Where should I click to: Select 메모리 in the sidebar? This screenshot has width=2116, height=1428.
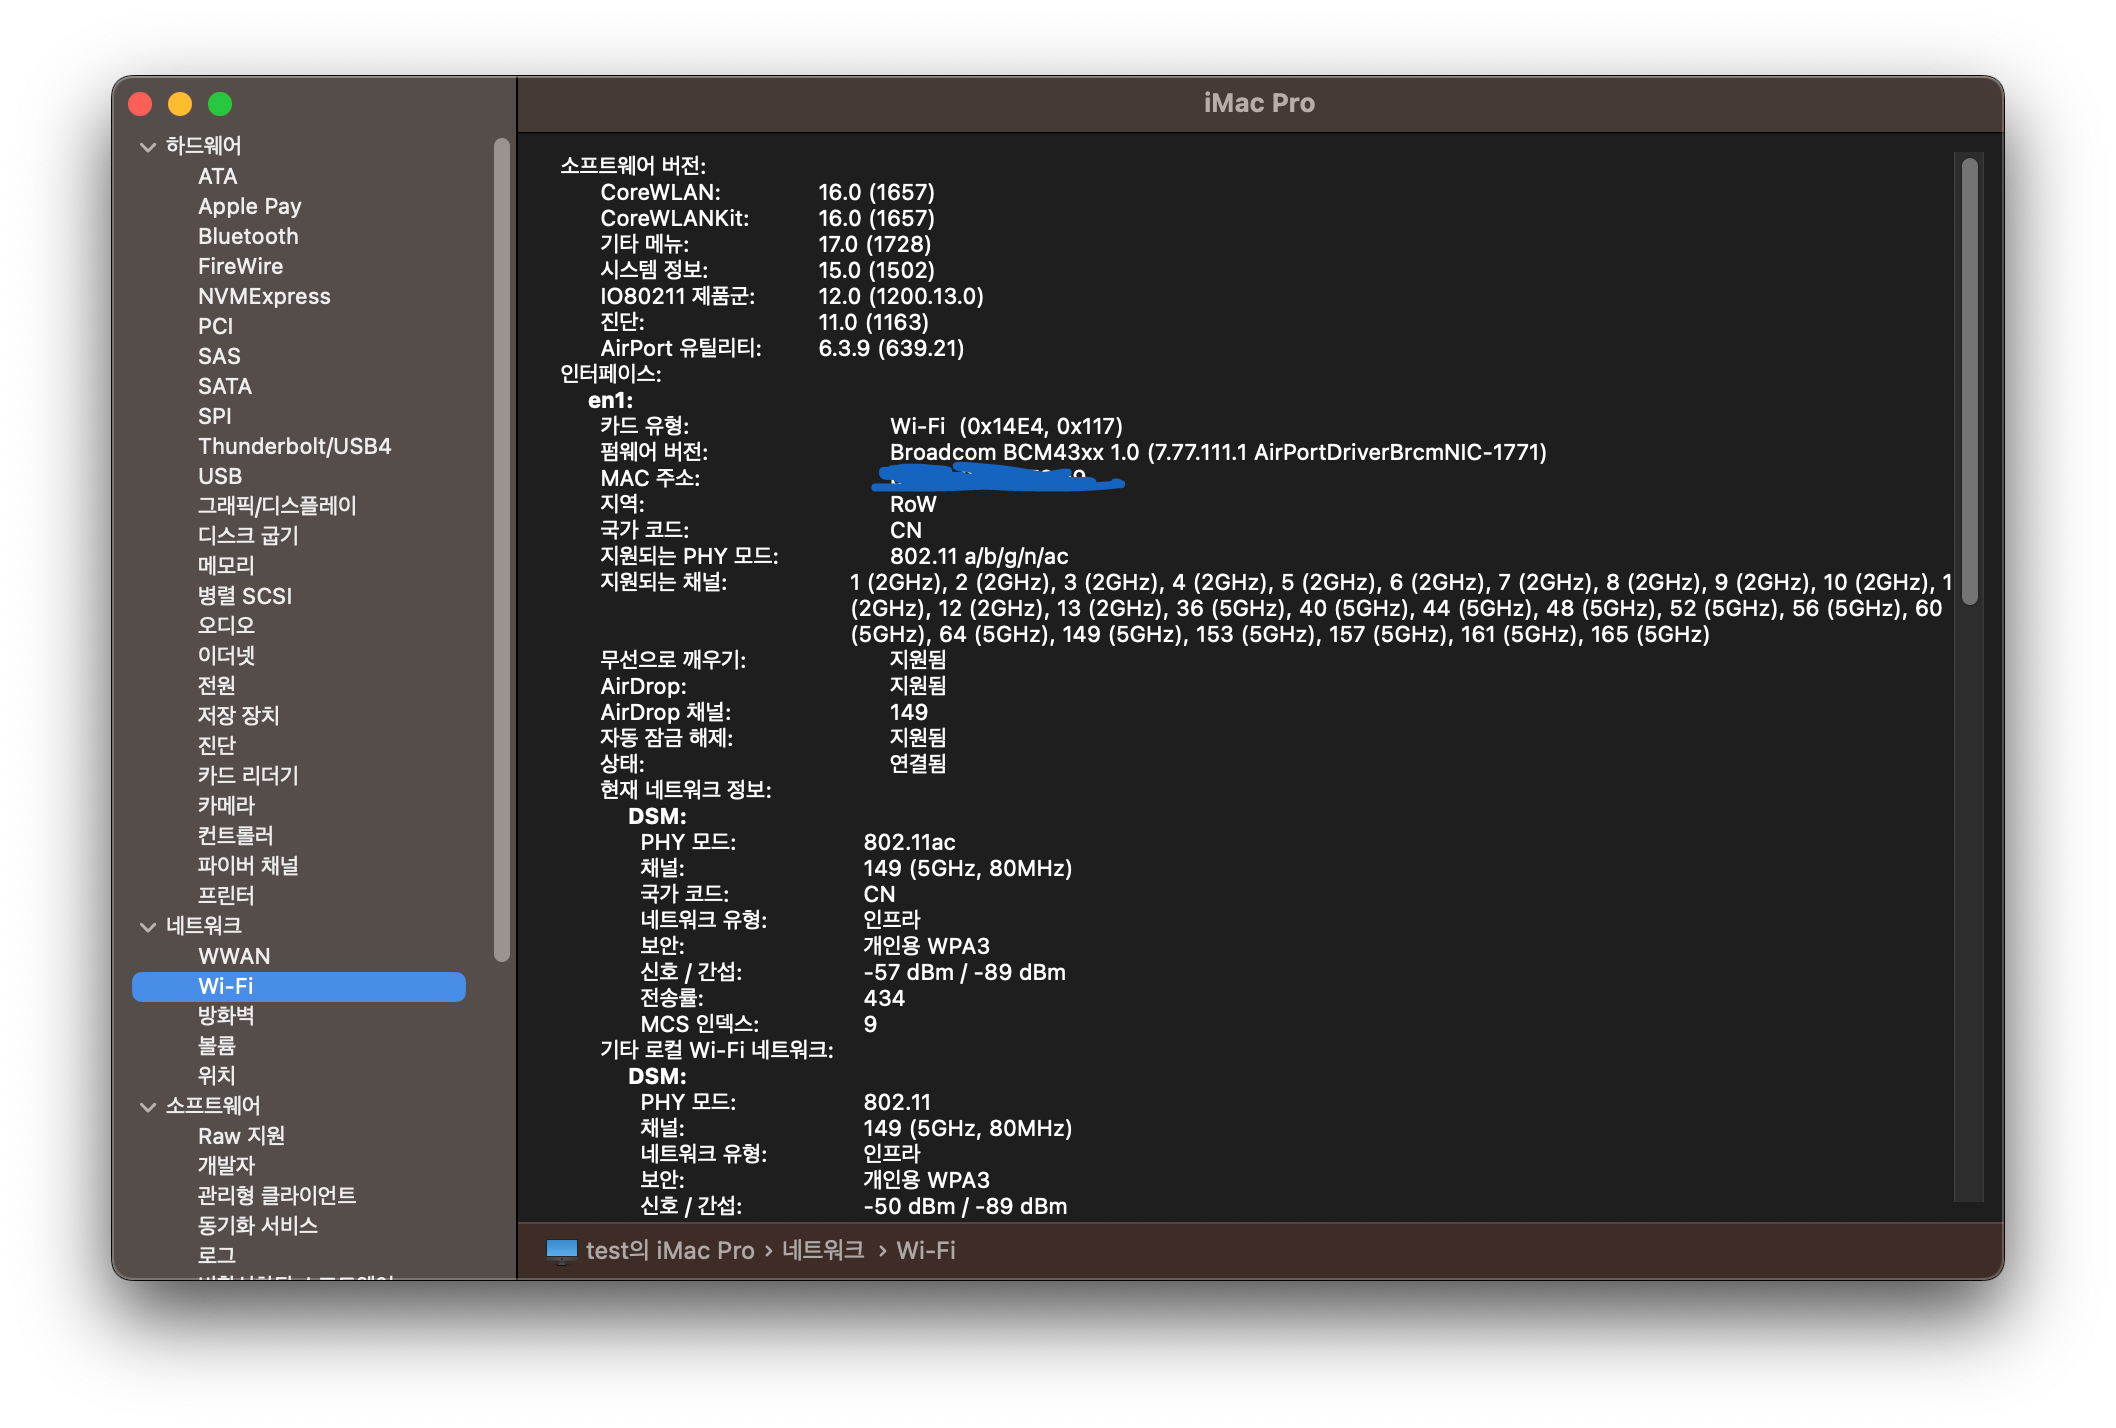(x=226, y=566)
